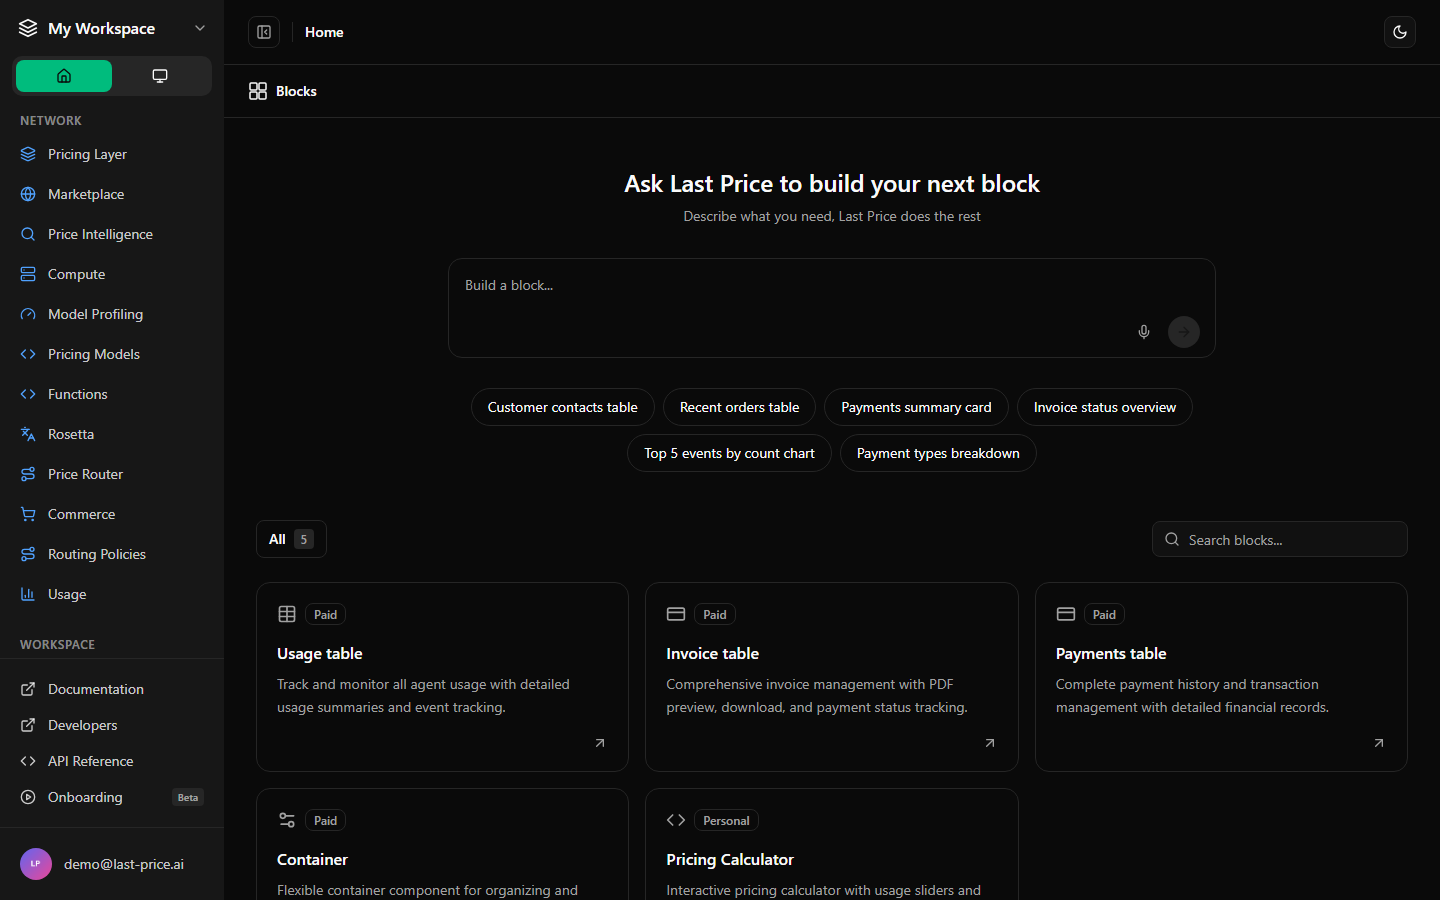
Task: Open Usage table card arrow
Action: coord(600,743)
